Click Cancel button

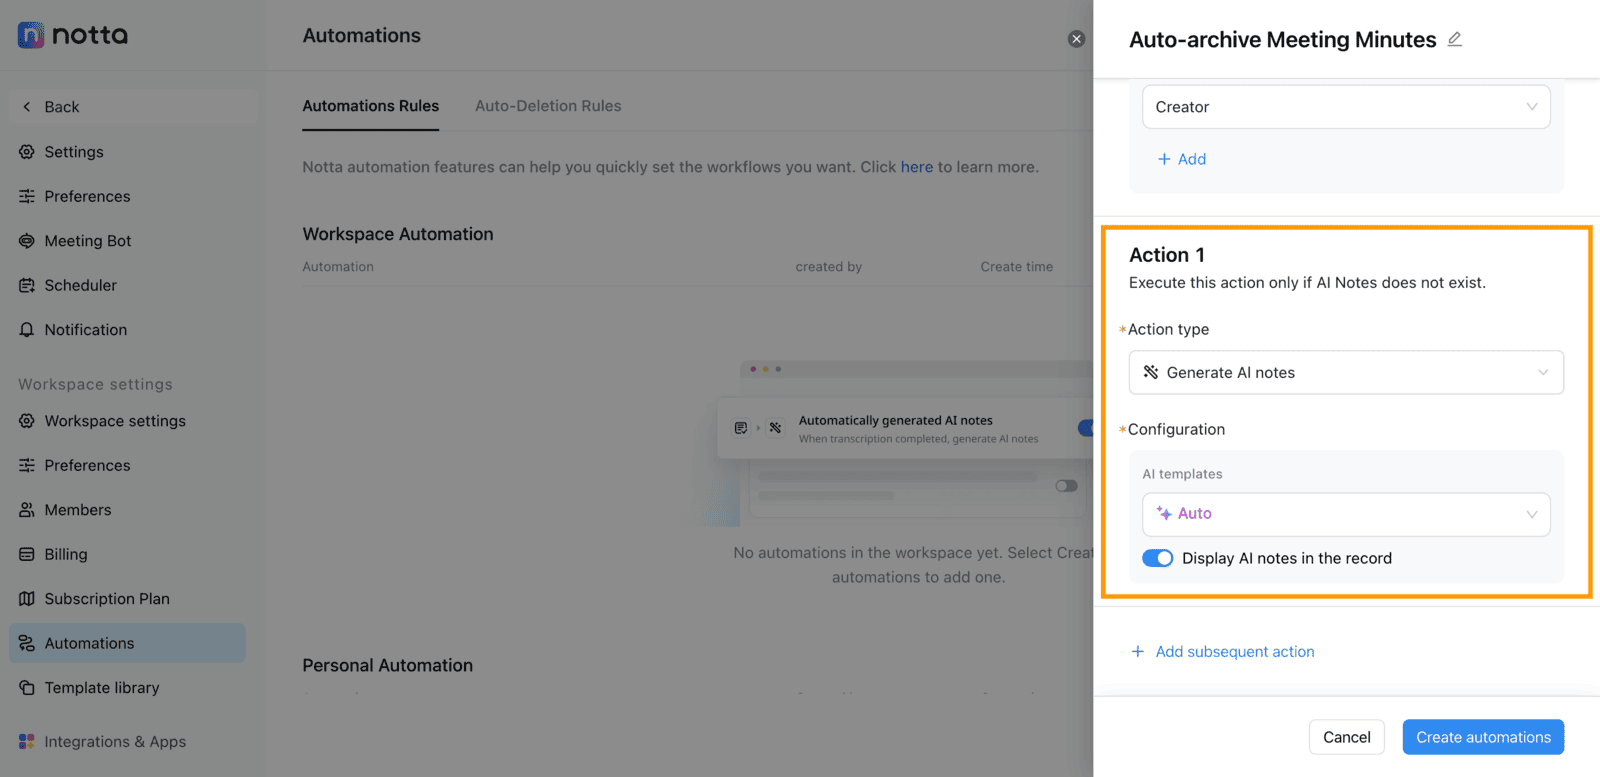pos(1347,737)
